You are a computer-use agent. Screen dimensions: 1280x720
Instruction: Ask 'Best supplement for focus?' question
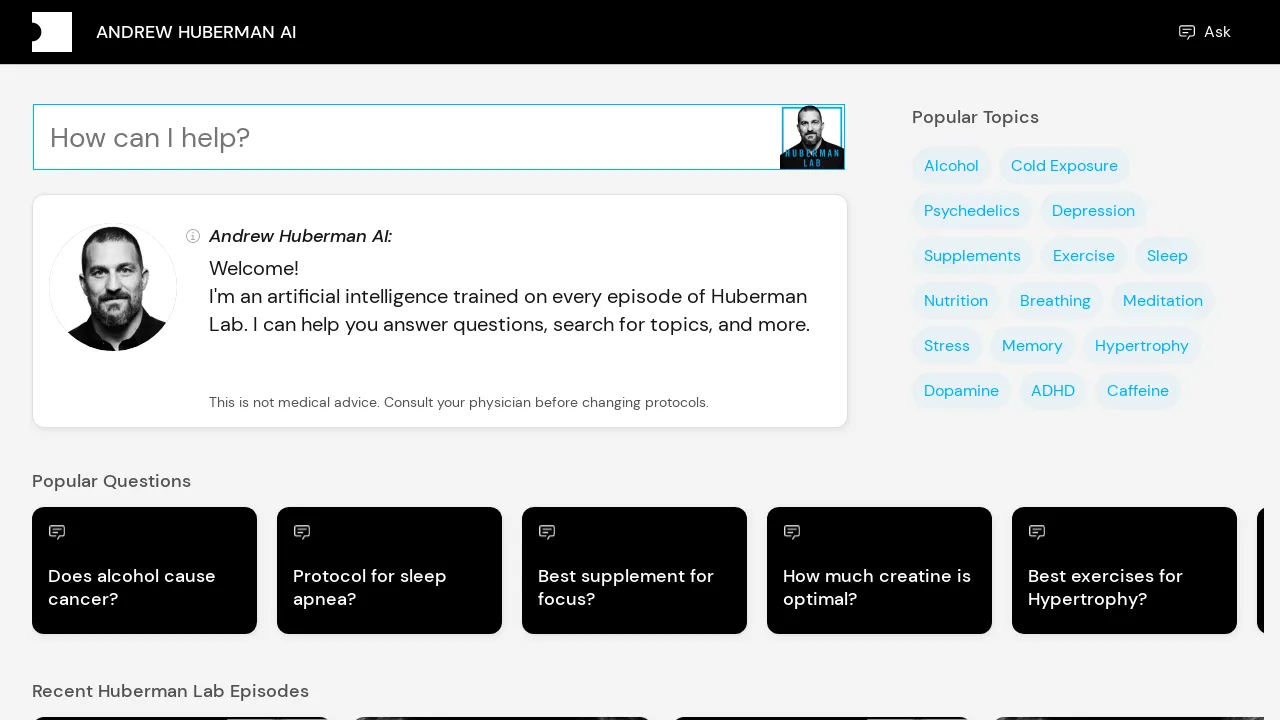tap(634, 570)
